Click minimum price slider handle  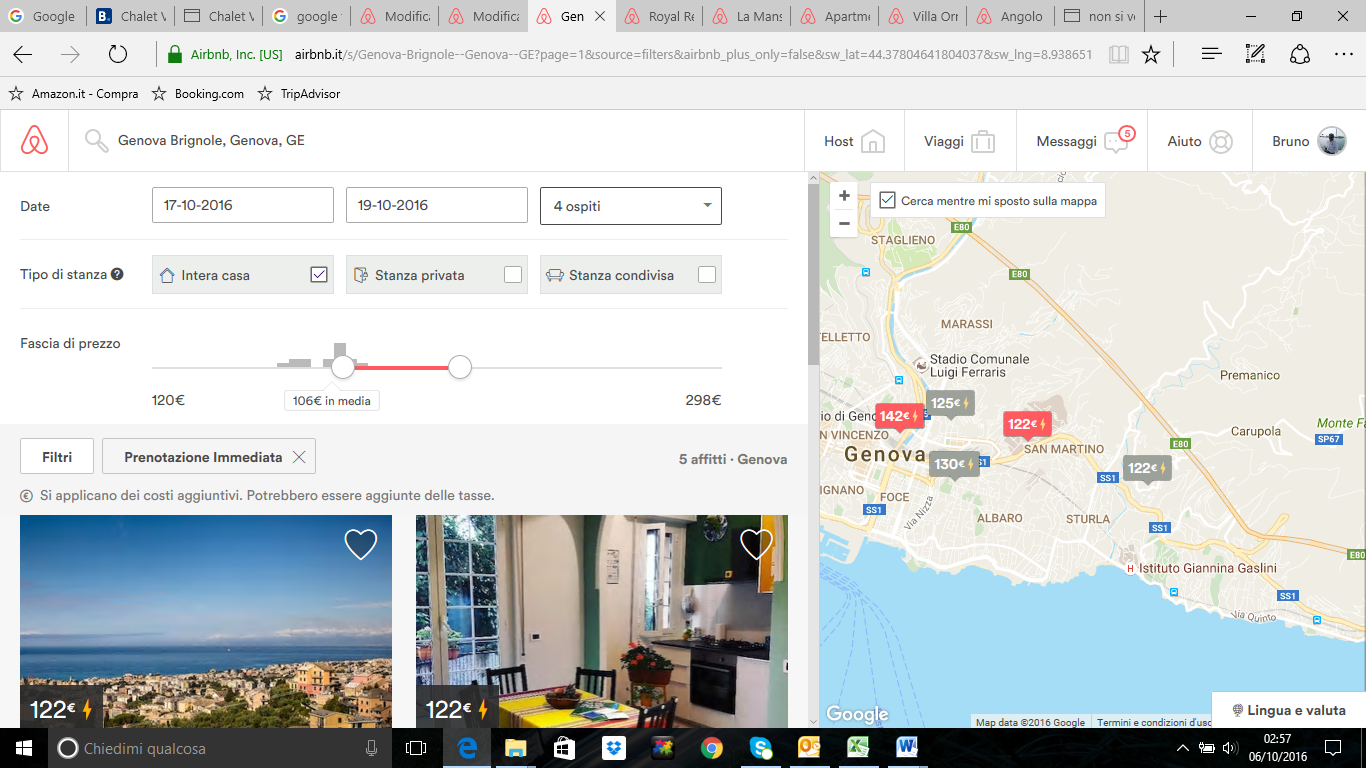pyautogui.click(x=343, y=367)
